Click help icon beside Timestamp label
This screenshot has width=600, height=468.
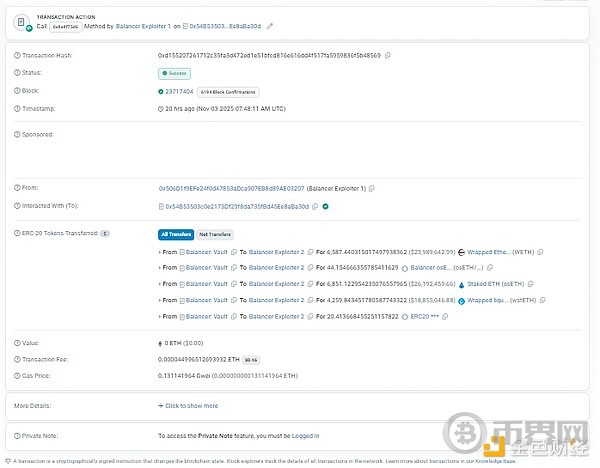[17, 108]
